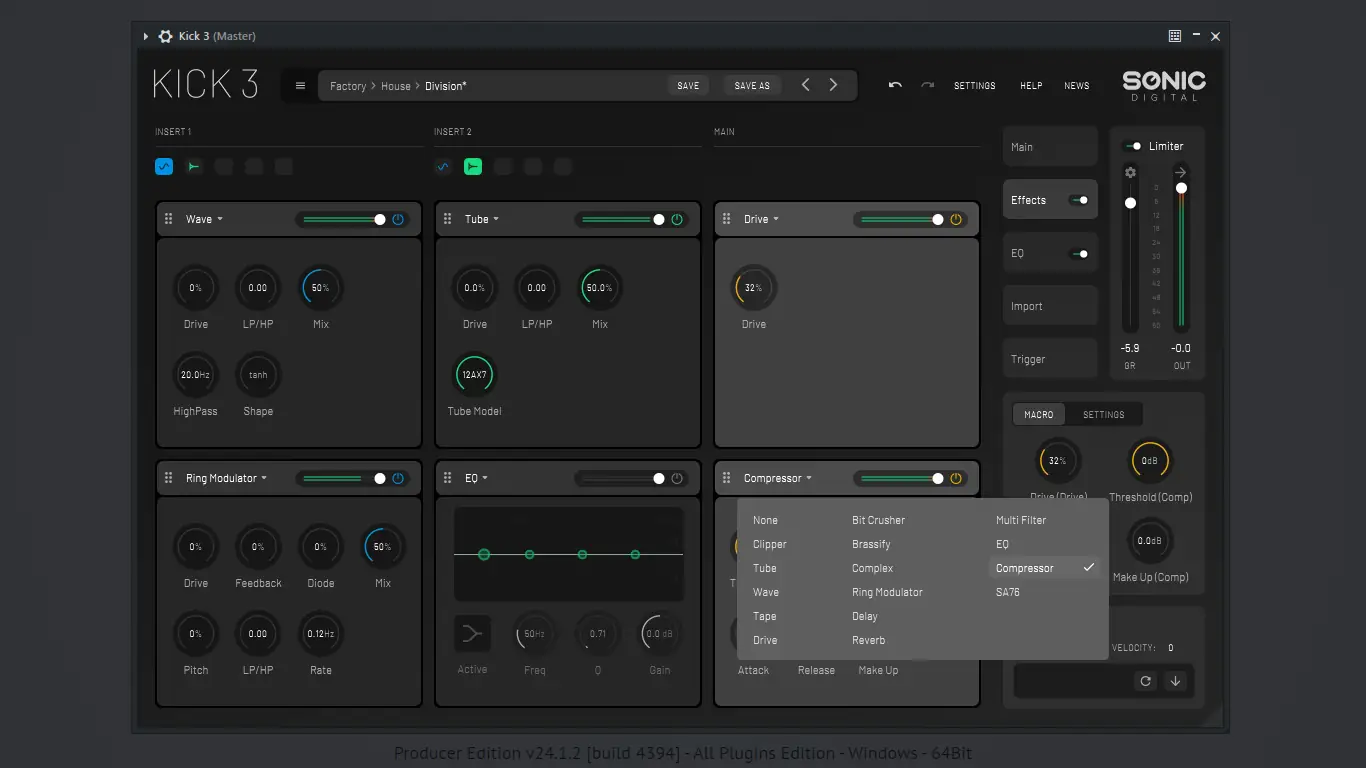The height and width of the screenshot is (768, 1366).
Task: Click the EQ band Active filter-shape icon
Action: (473, 633)
